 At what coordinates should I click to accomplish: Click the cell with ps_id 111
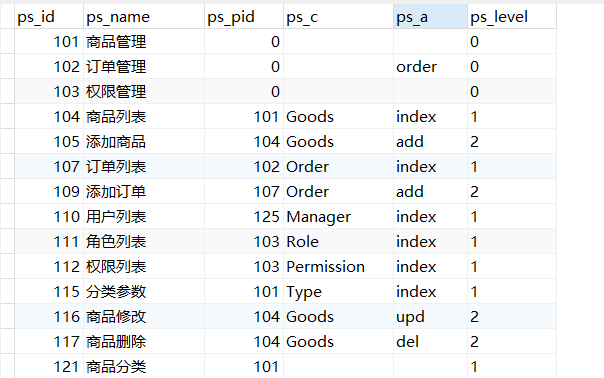click(x=49, y=242)
